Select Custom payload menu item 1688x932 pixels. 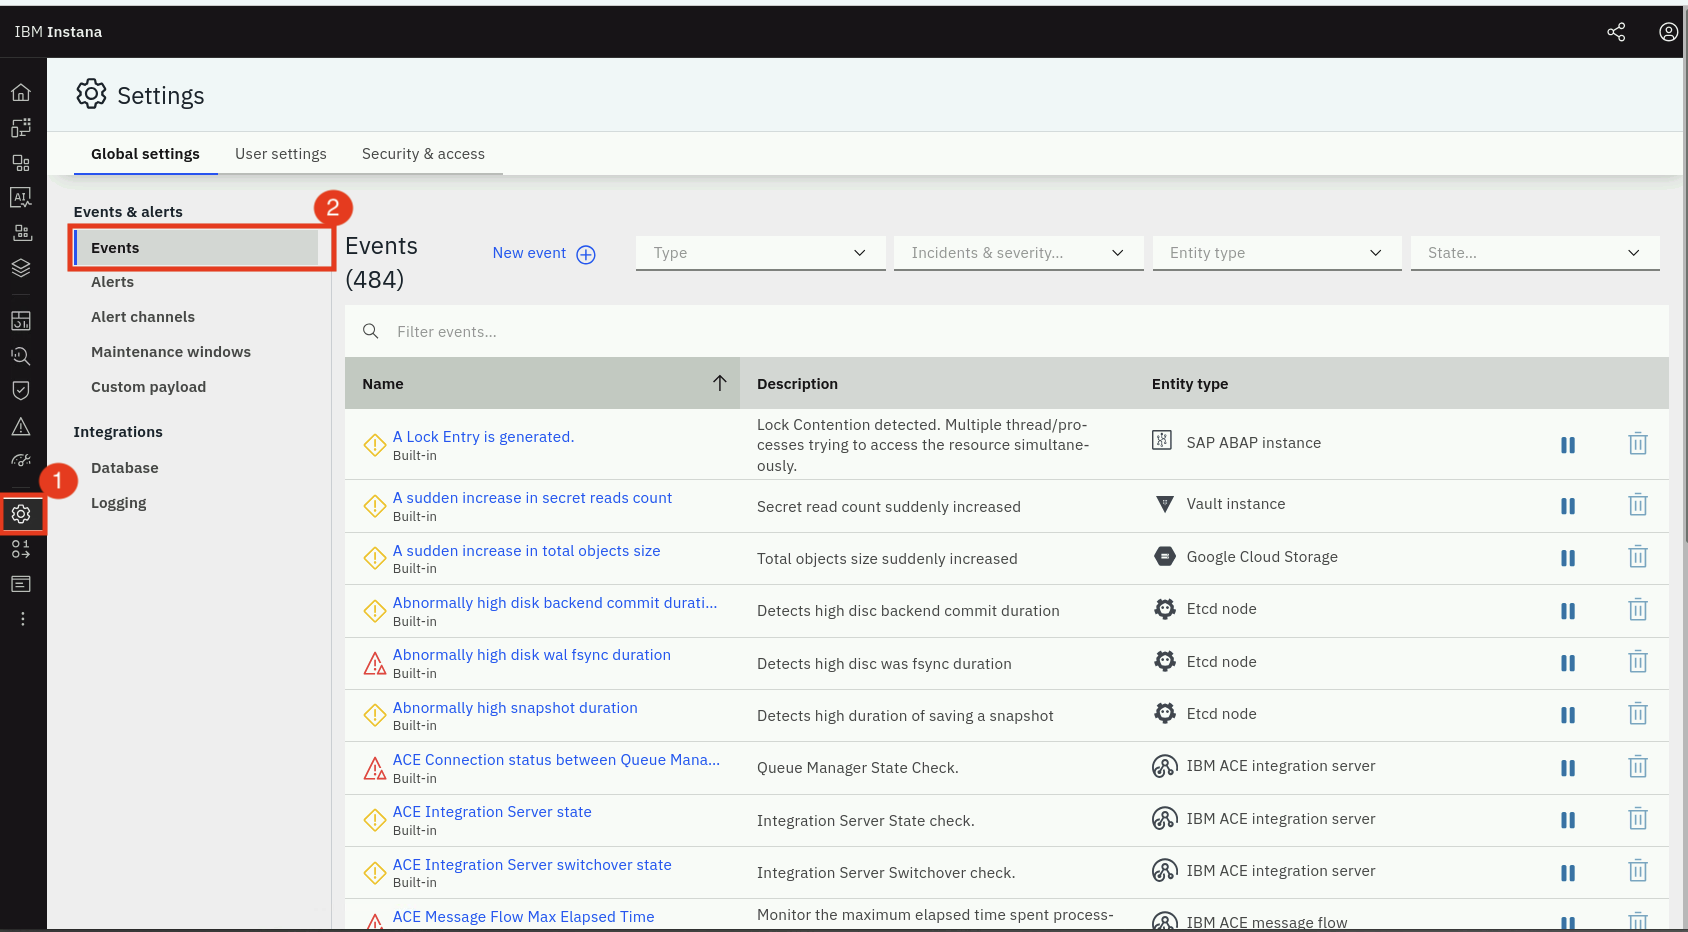148,387
